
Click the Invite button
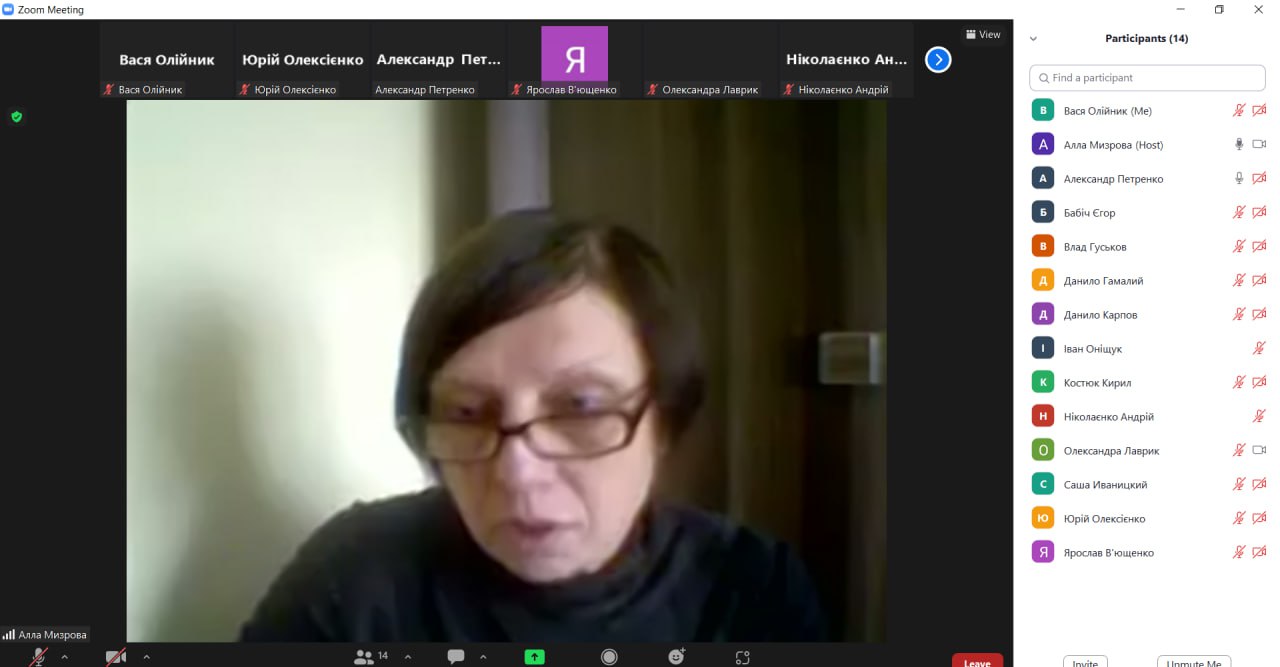[x=1085, y=662]
